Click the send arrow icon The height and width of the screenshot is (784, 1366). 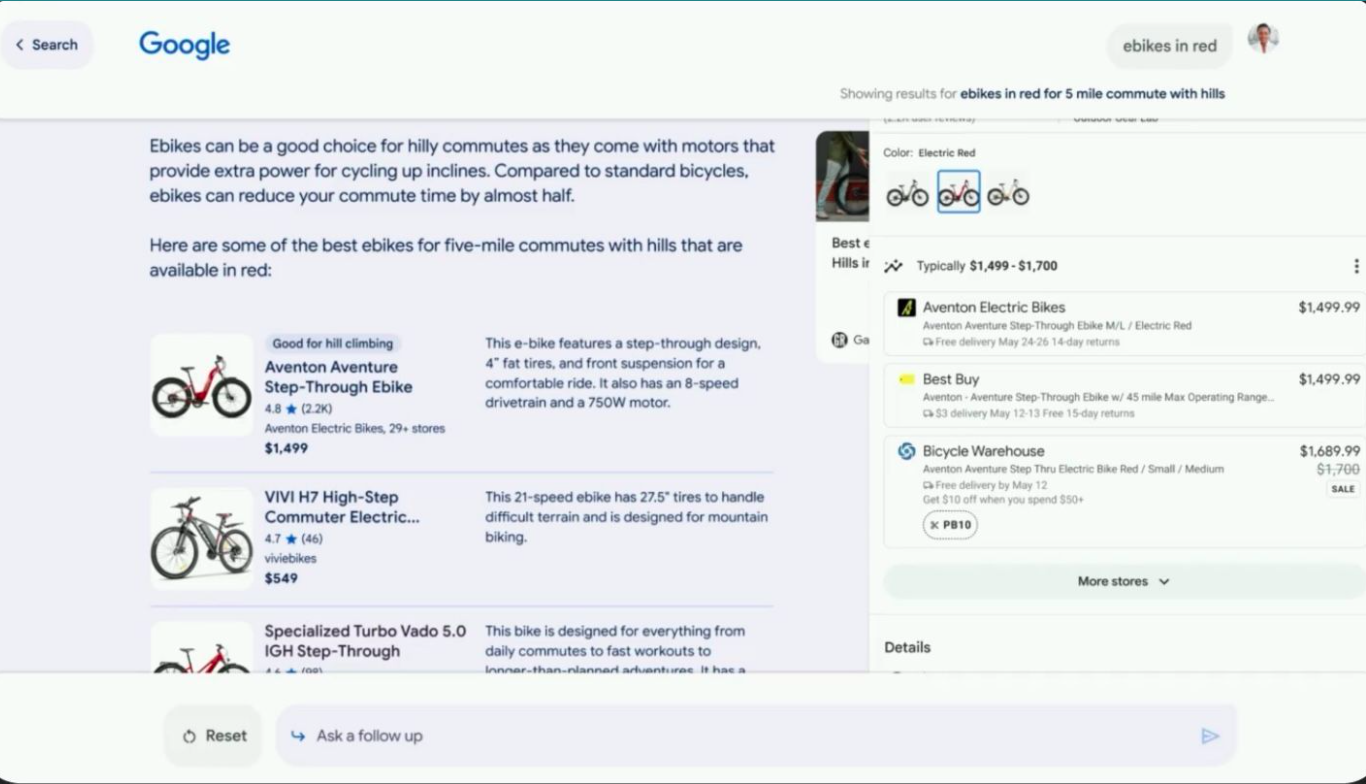(1210, 736)
